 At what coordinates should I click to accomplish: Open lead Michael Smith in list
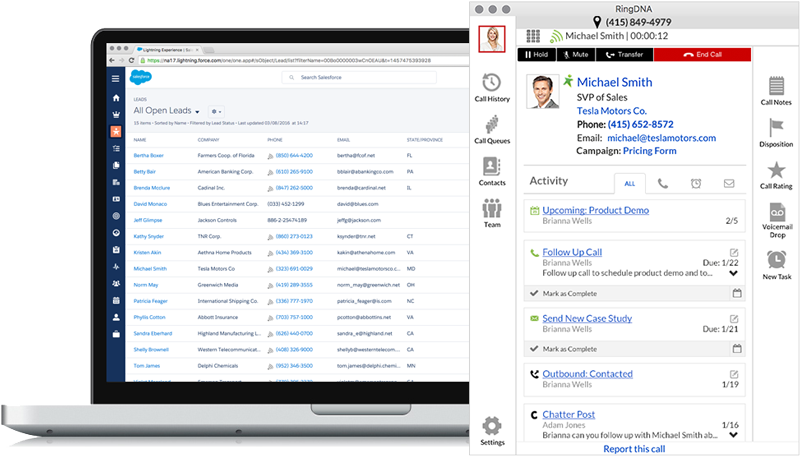tap(150, 269)
